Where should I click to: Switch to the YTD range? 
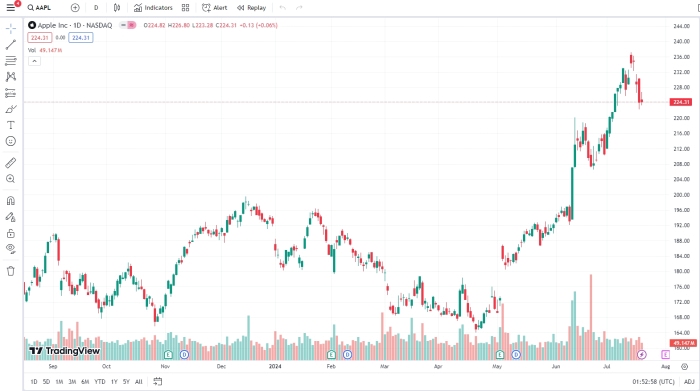pyautogui.click(x=100, y=382)
